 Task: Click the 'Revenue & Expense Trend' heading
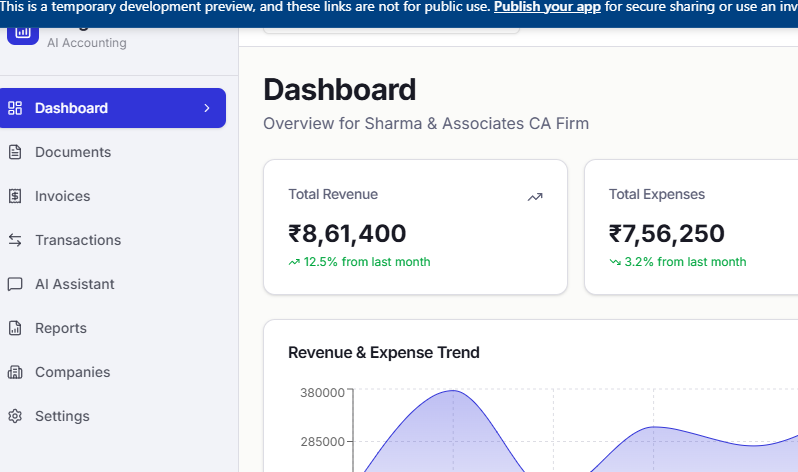384,352
